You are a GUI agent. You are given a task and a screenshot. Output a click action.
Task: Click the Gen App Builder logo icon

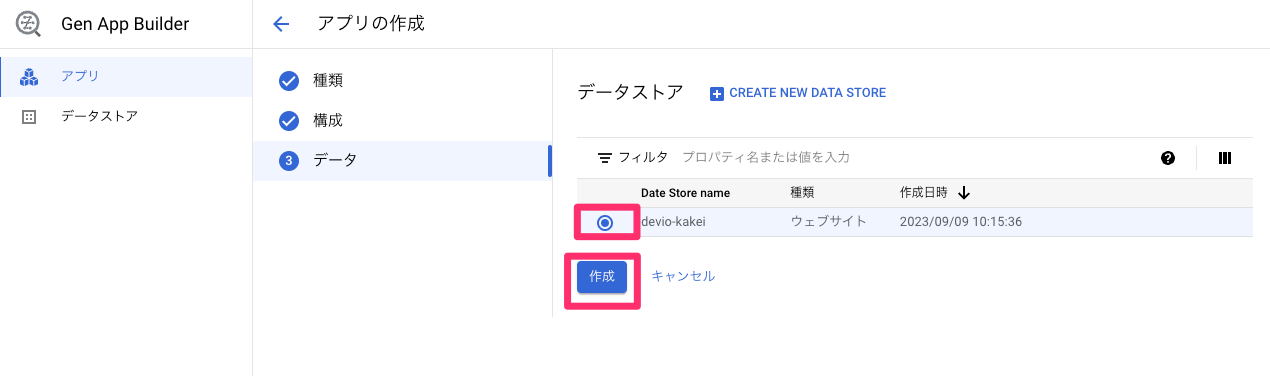[29, 24]
